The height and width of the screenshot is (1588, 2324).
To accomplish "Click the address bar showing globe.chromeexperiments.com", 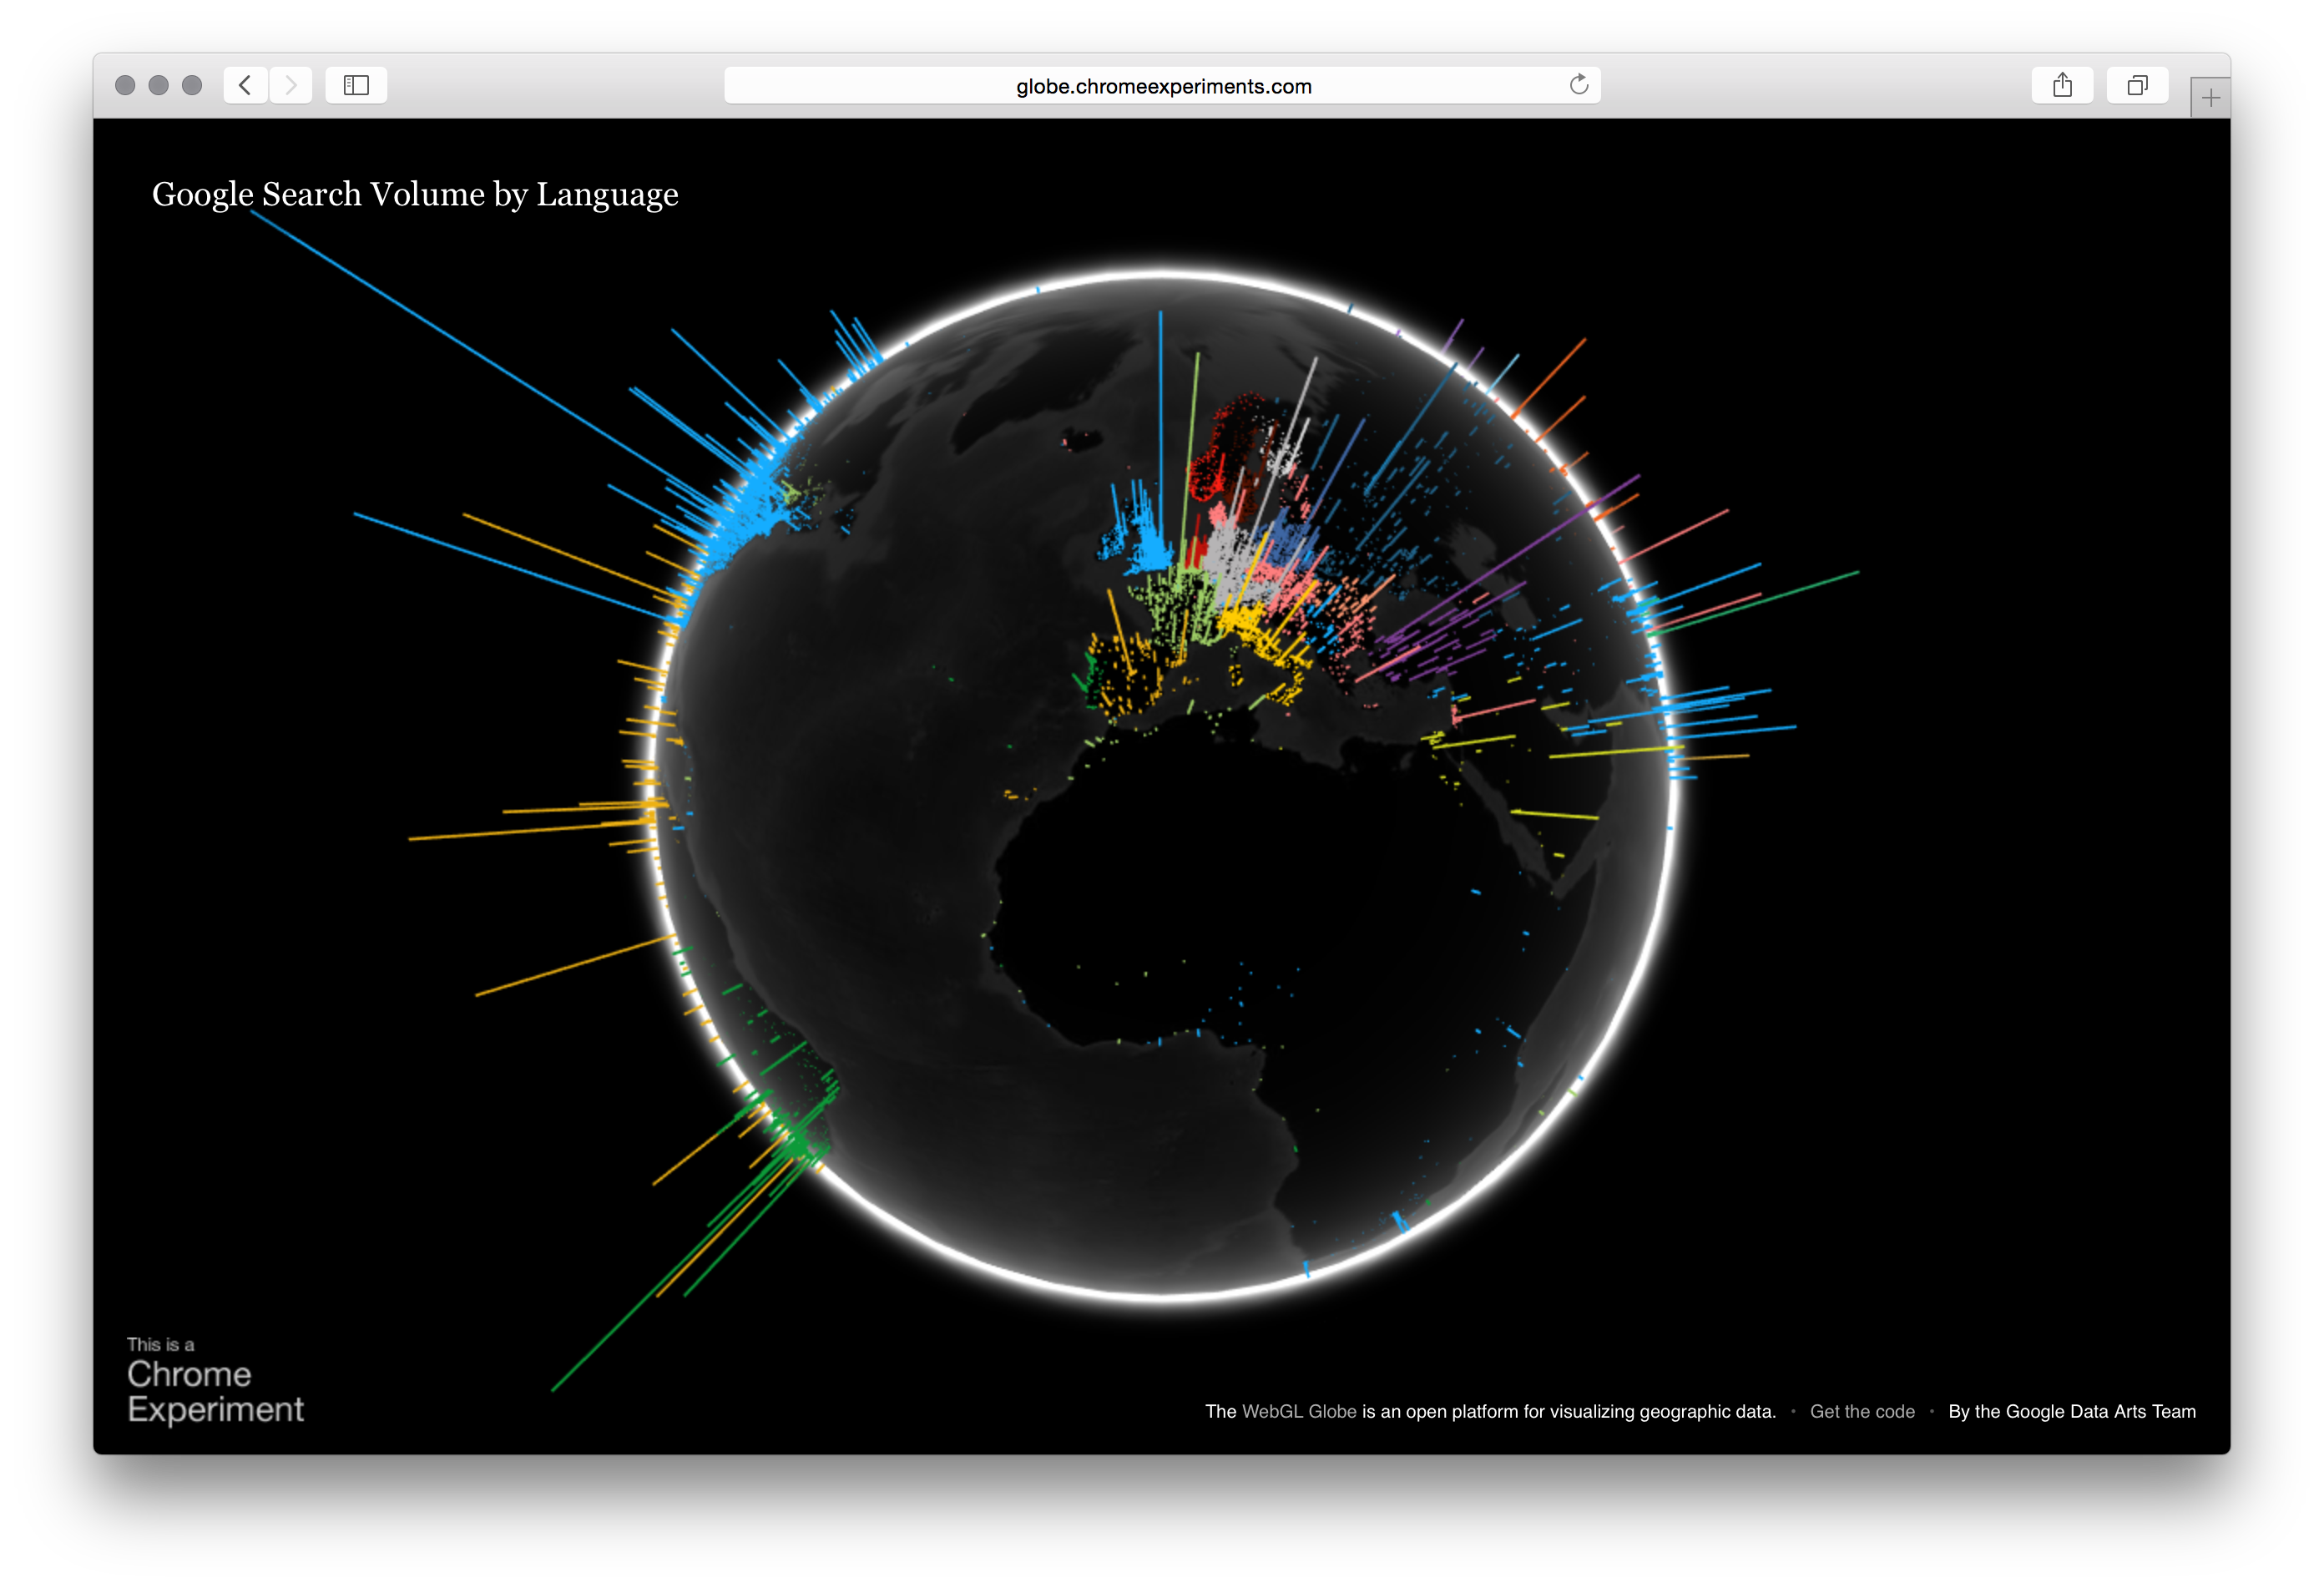I will pos(1163,85).
